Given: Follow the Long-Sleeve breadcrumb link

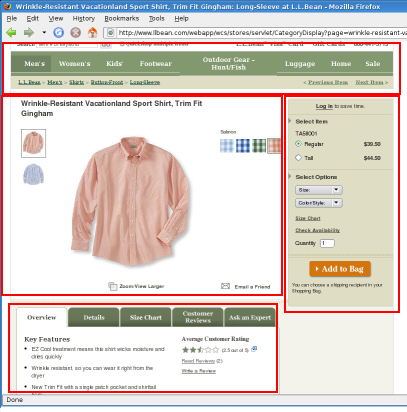Looking at the screenshot, I should pos(145,82).
